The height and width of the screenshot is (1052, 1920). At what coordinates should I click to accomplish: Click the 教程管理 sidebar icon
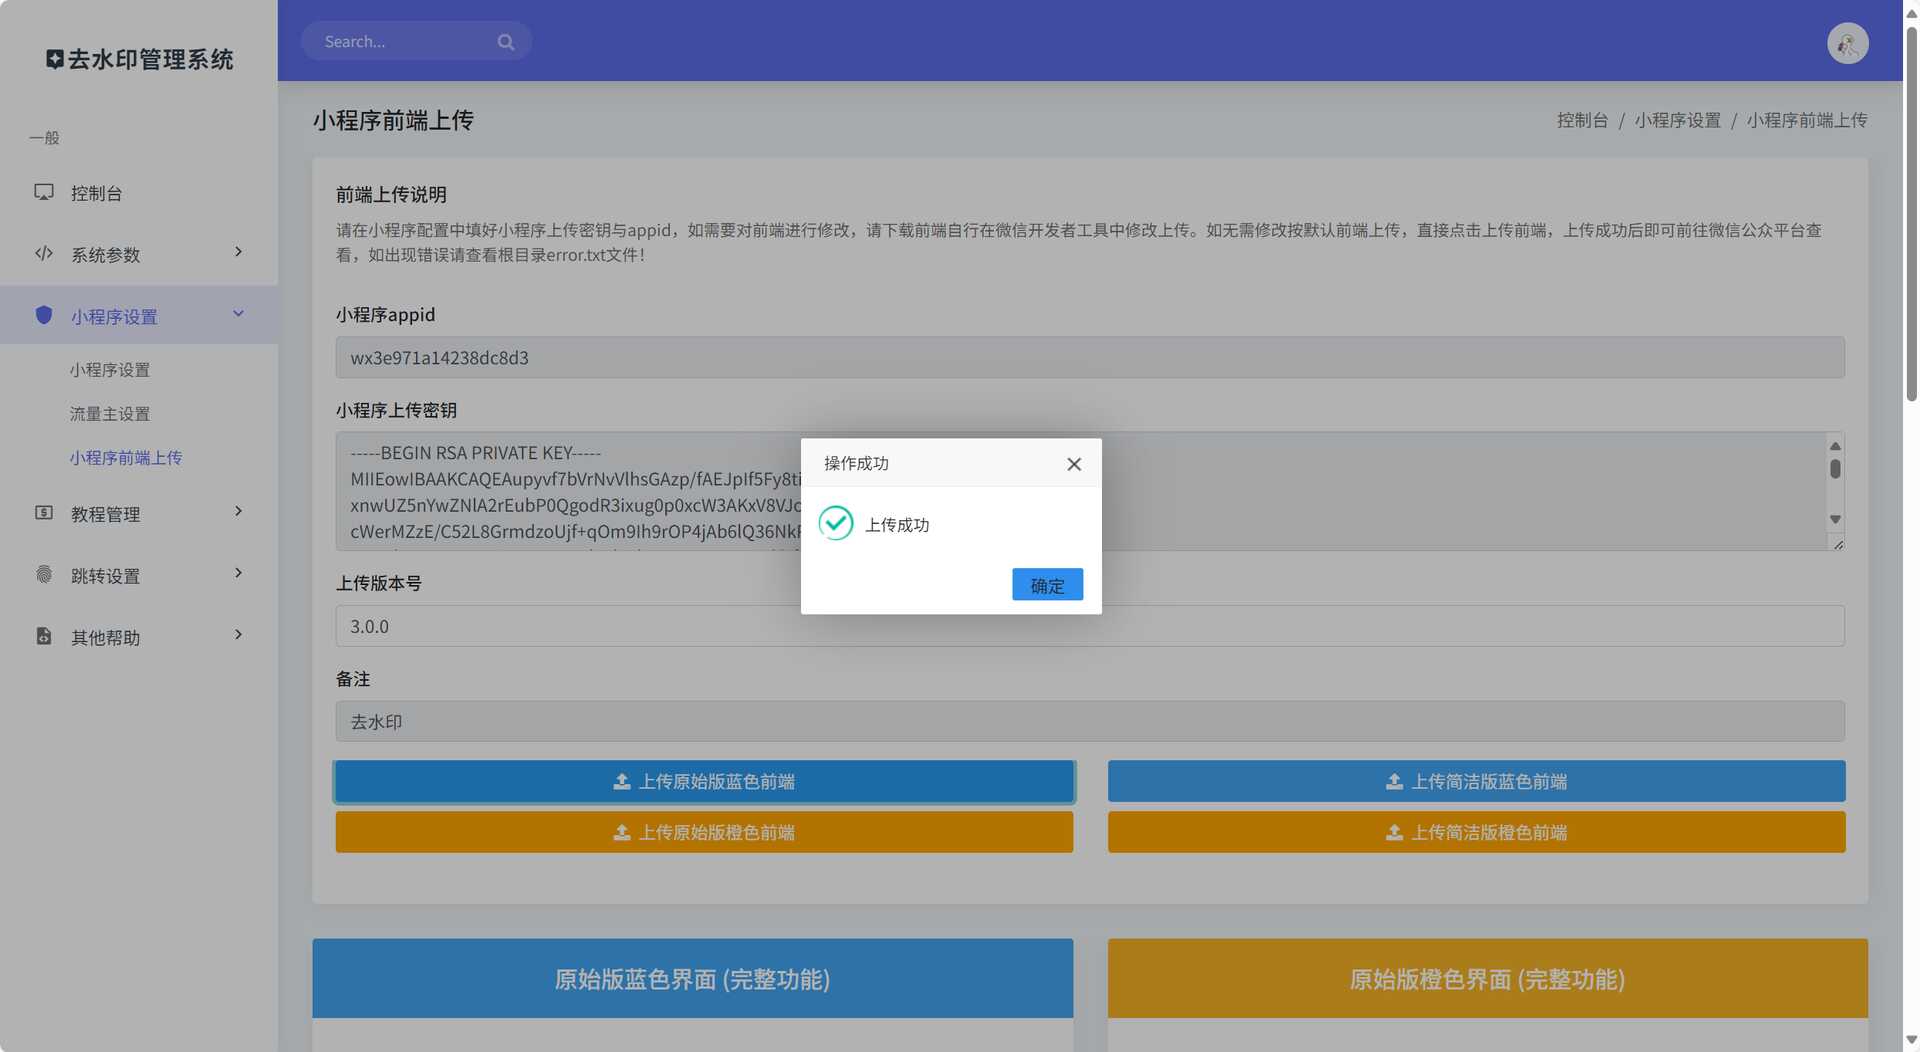click(44, 513)
